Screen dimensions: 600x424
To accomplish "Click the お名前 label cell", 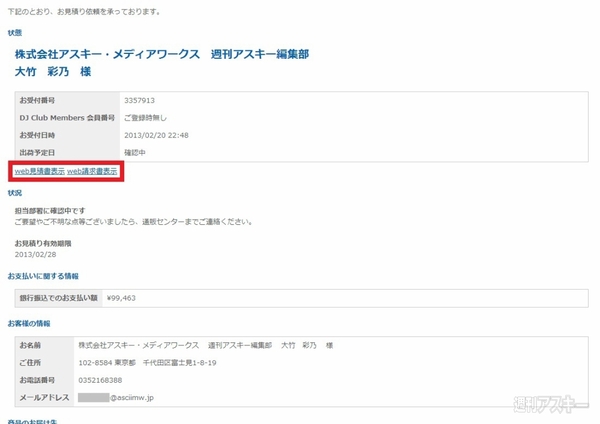I will coord(44,346).
